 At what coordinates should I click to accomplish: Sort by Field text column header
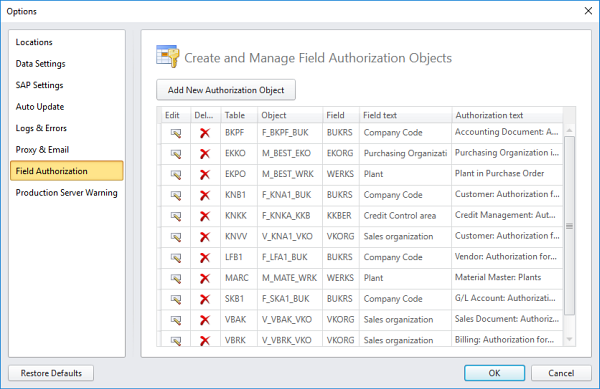(x=406, y=115)
